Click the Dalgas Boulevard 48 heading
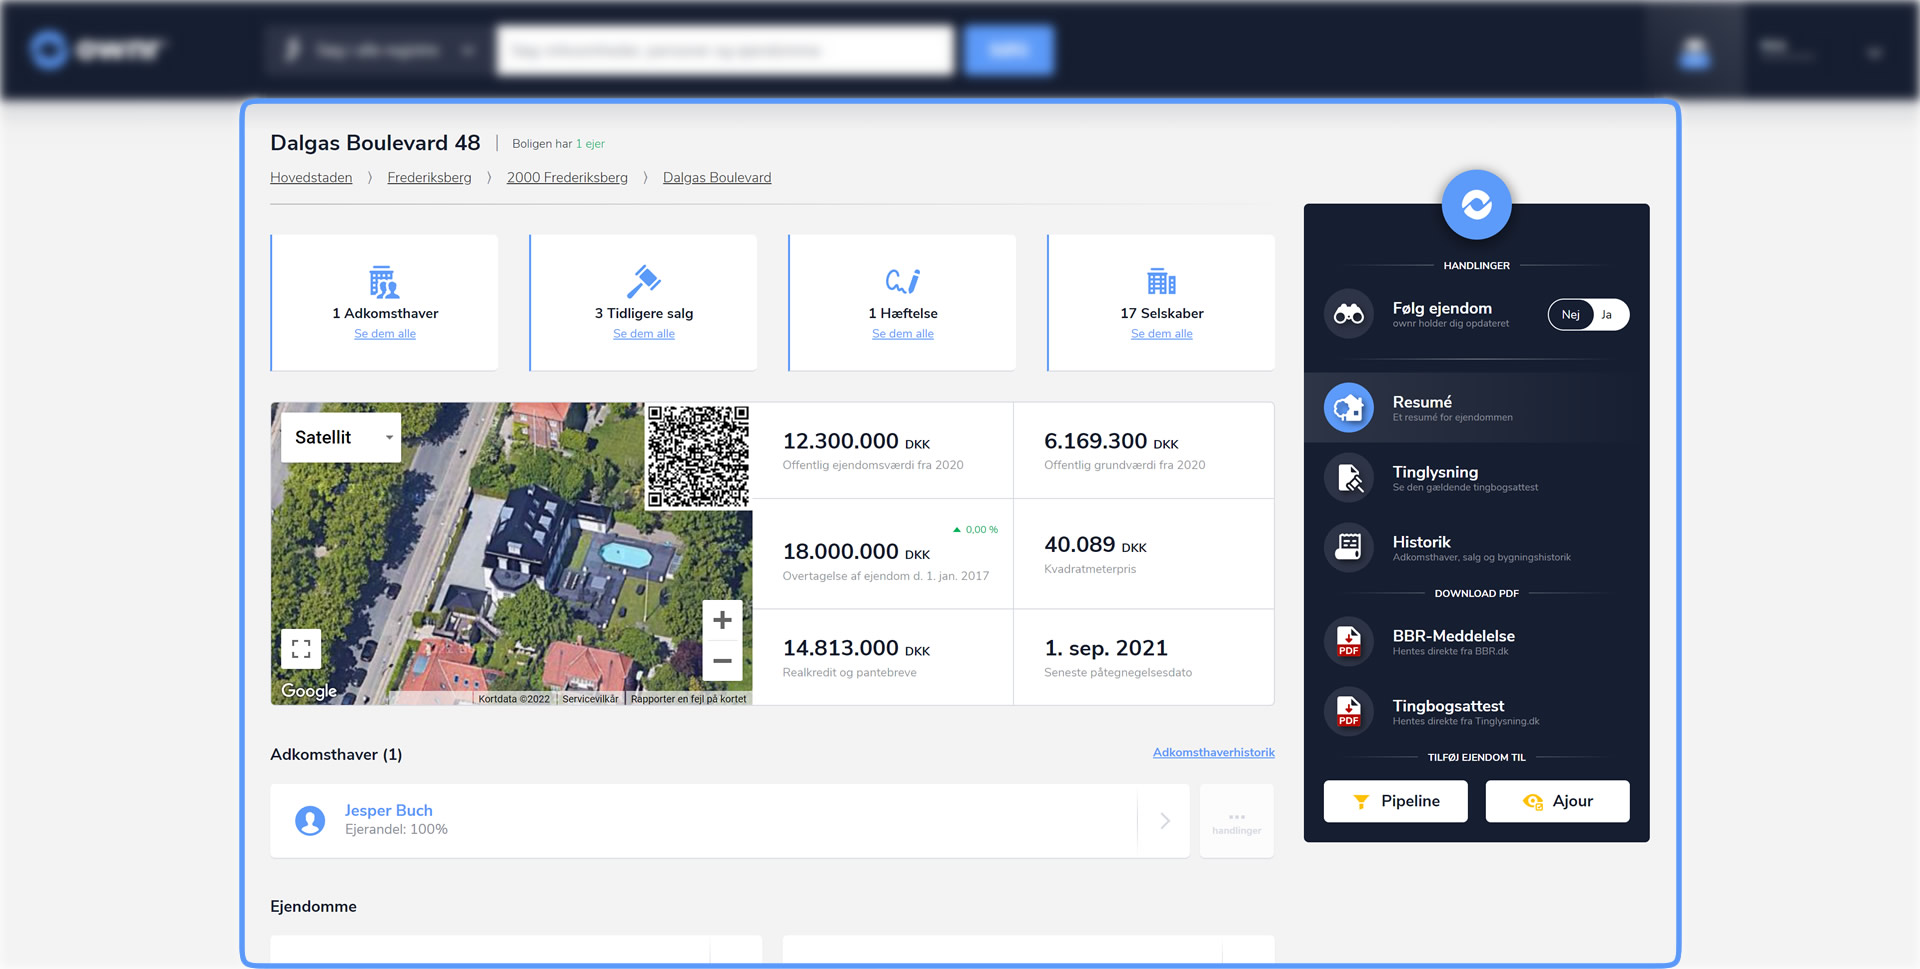The height and width of the screenshot is (969, 1920). point(375,143)
